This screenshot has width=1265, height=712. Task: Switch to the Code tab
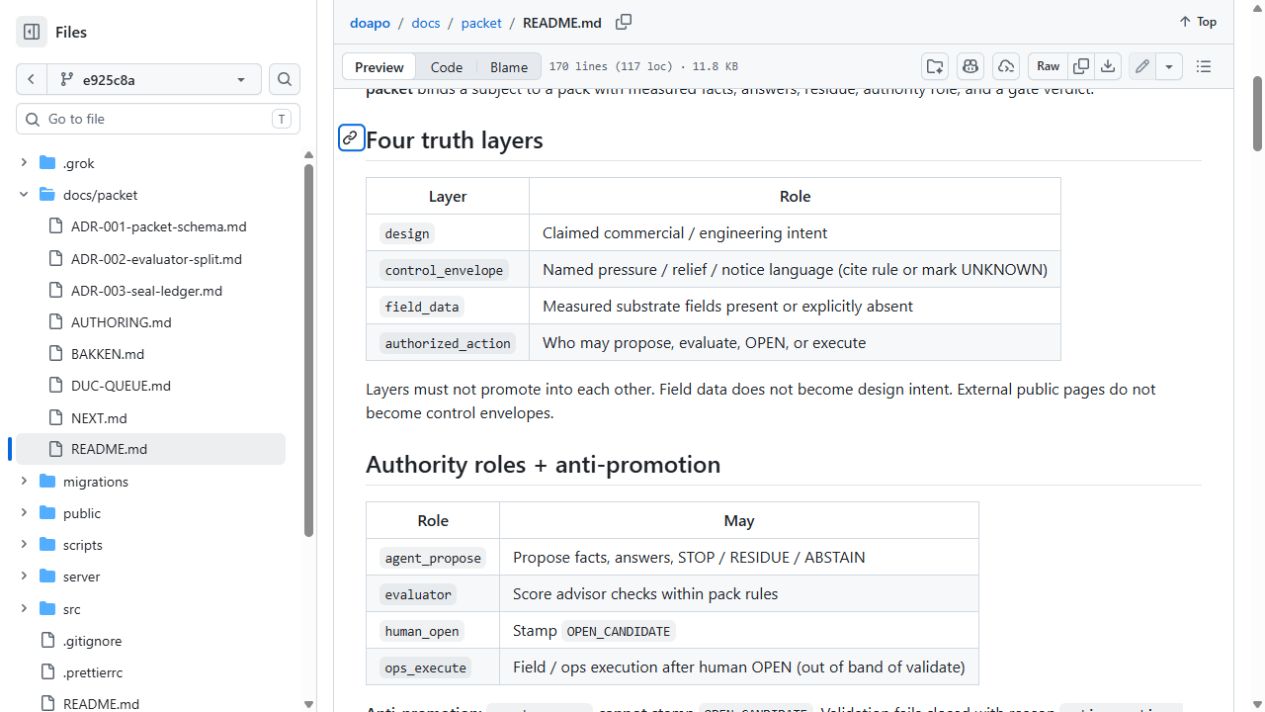[446, 67]
